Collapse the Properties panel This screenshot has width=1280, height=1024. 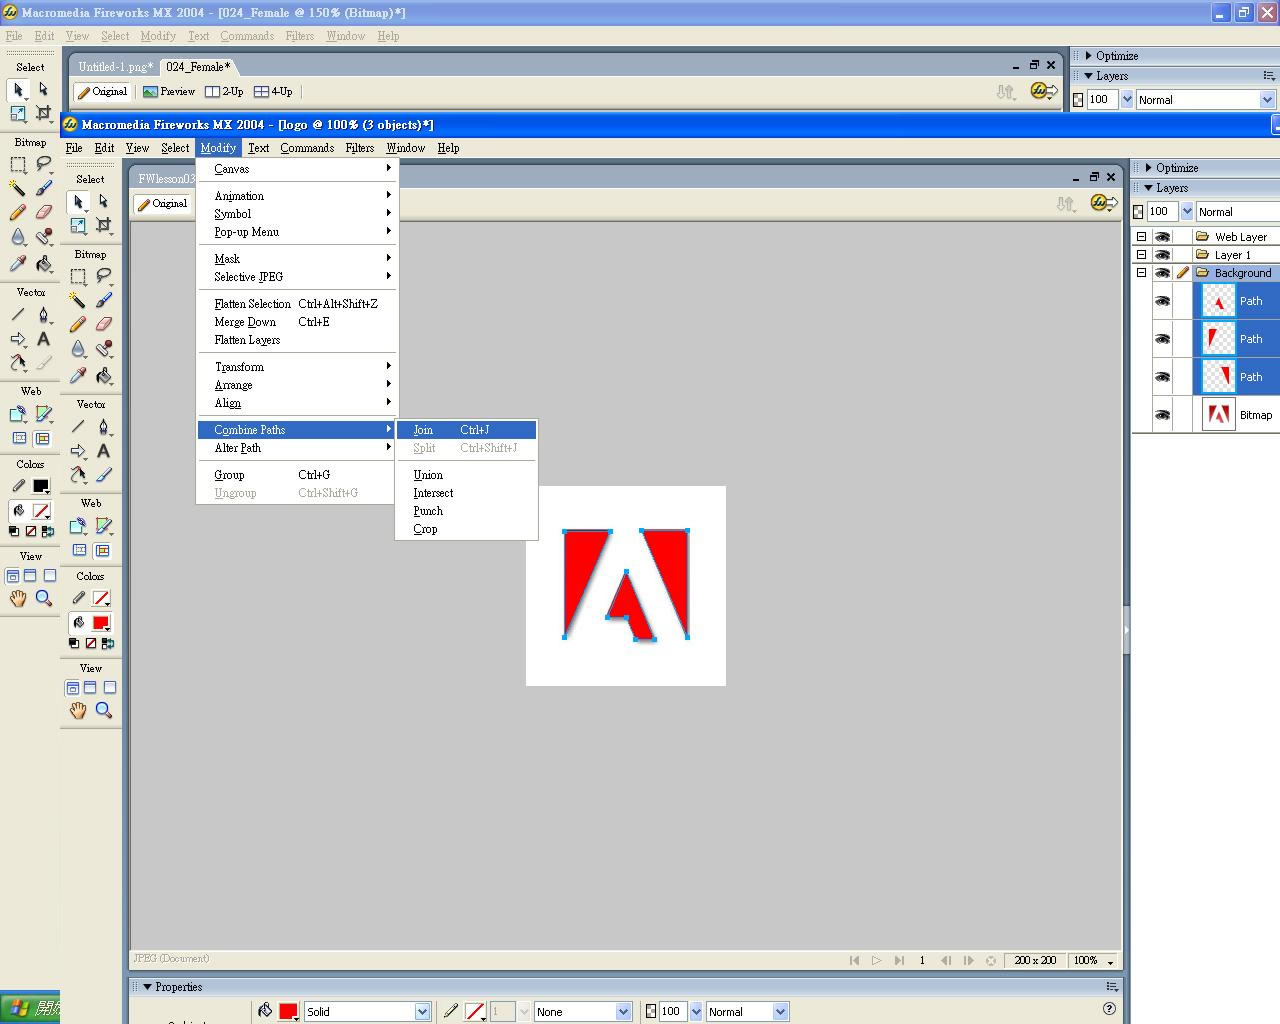[x=147, y=987]
